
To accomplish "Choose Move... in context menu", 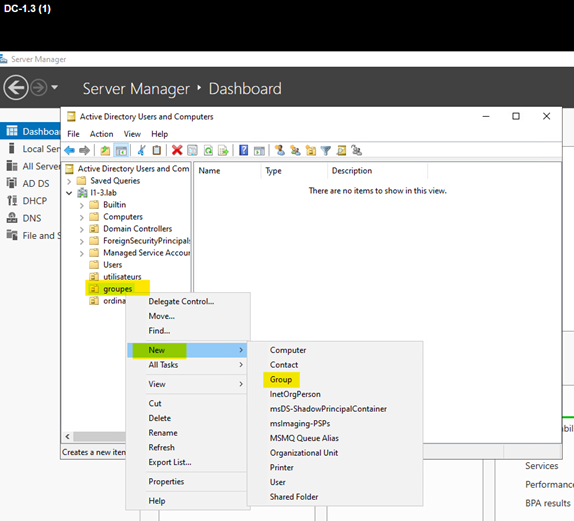I will click(187, 316).
